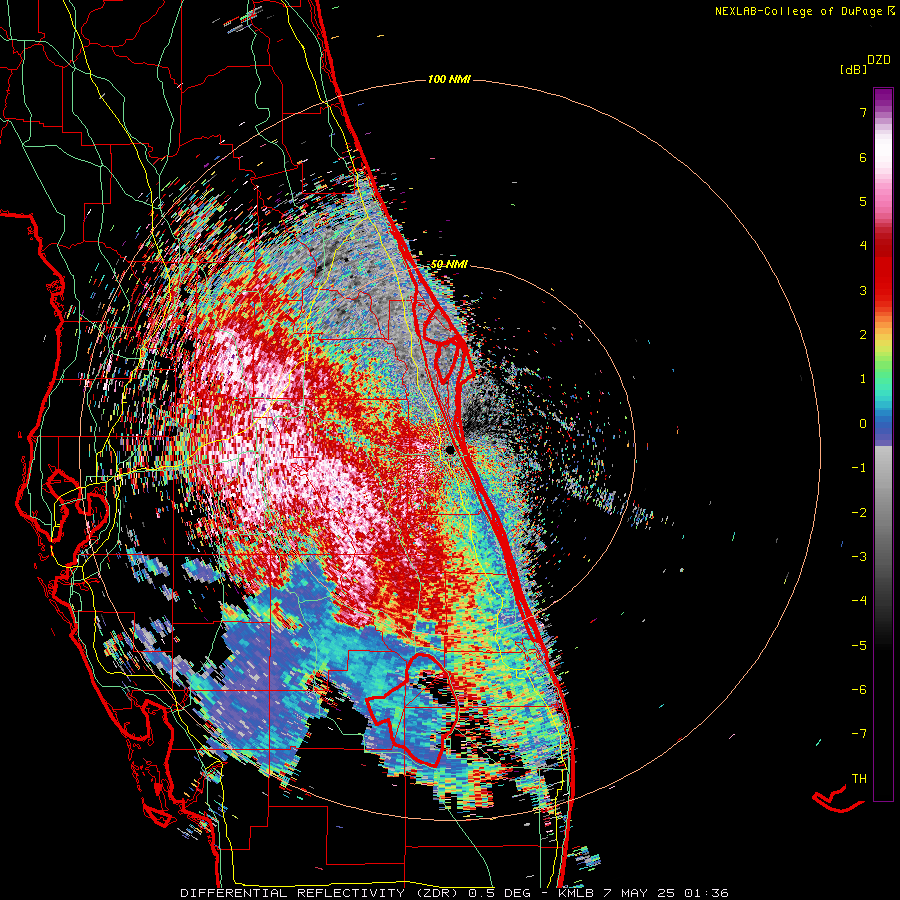Click the 7 tick label on color scale
900x900 pixels.
863,112
